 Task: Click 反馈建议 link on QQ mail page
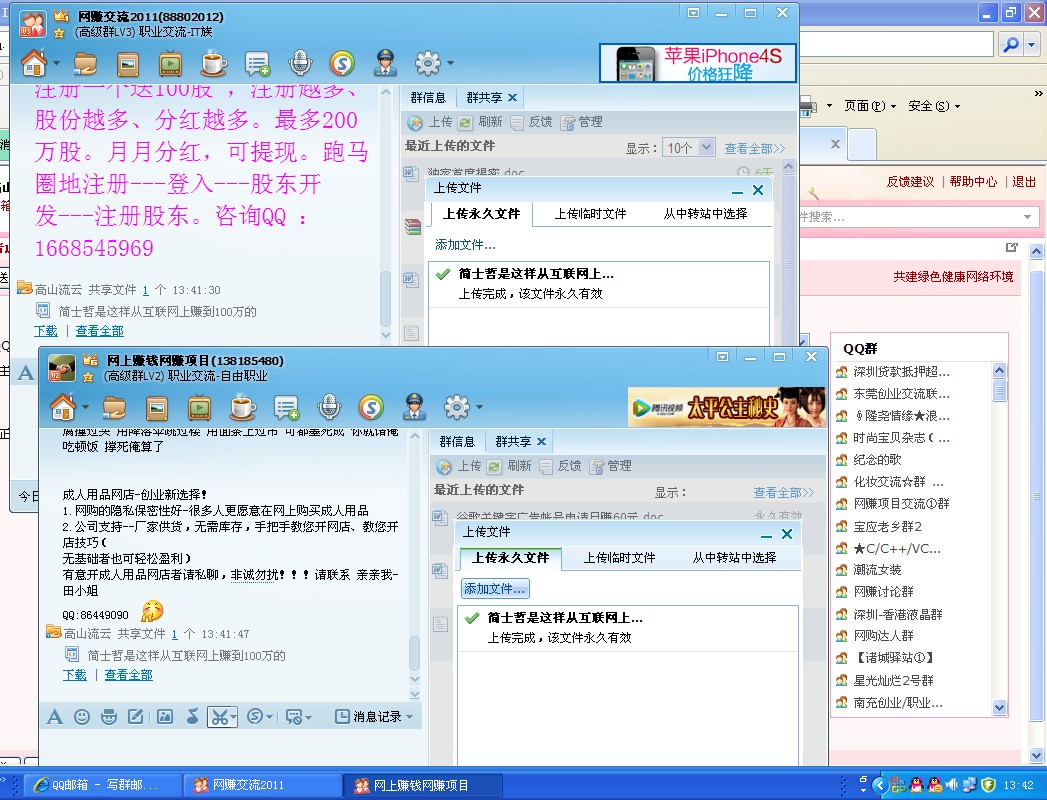[910, 182]
